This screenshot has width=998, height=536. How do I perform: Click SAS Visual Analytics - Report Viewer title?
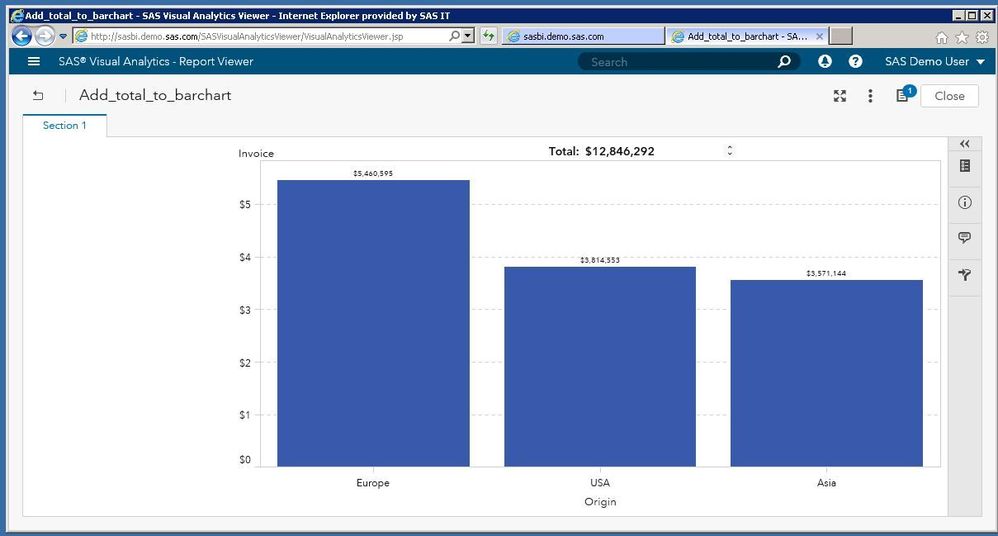tap(156, 62)
